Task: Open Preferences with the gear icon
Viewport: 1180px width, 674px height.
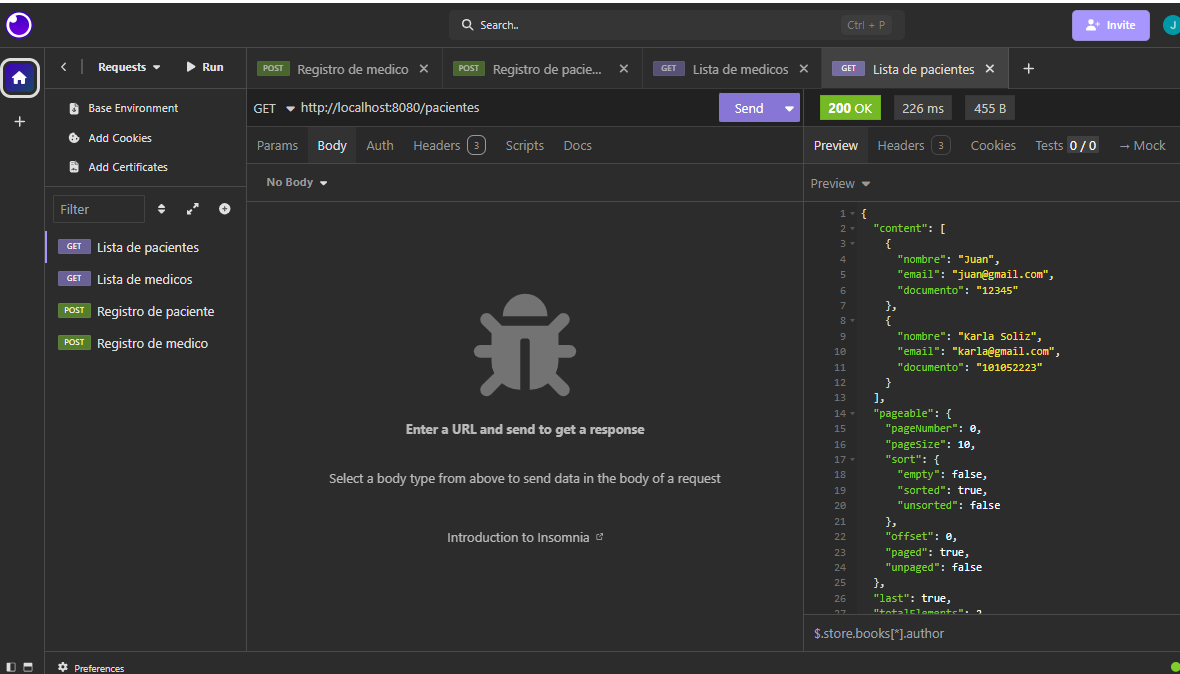Action: (62, 667)
